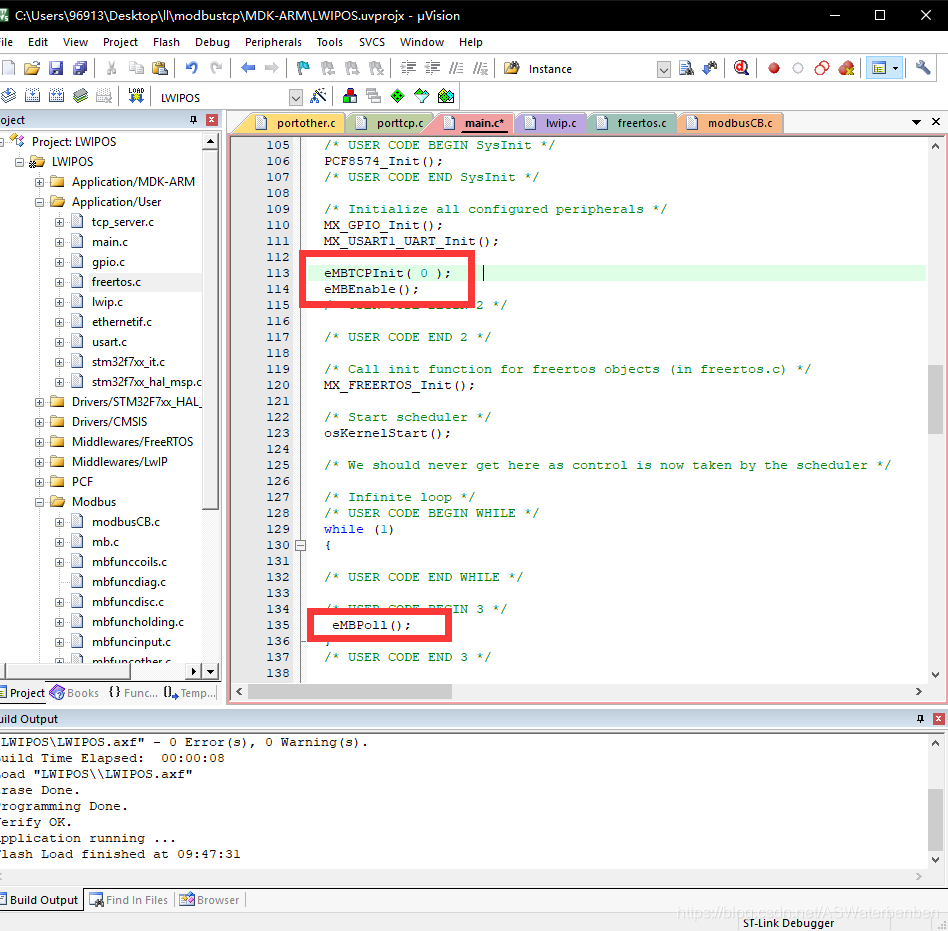
Task: Select ethernetif.c in the project tree
Action: 122,322
